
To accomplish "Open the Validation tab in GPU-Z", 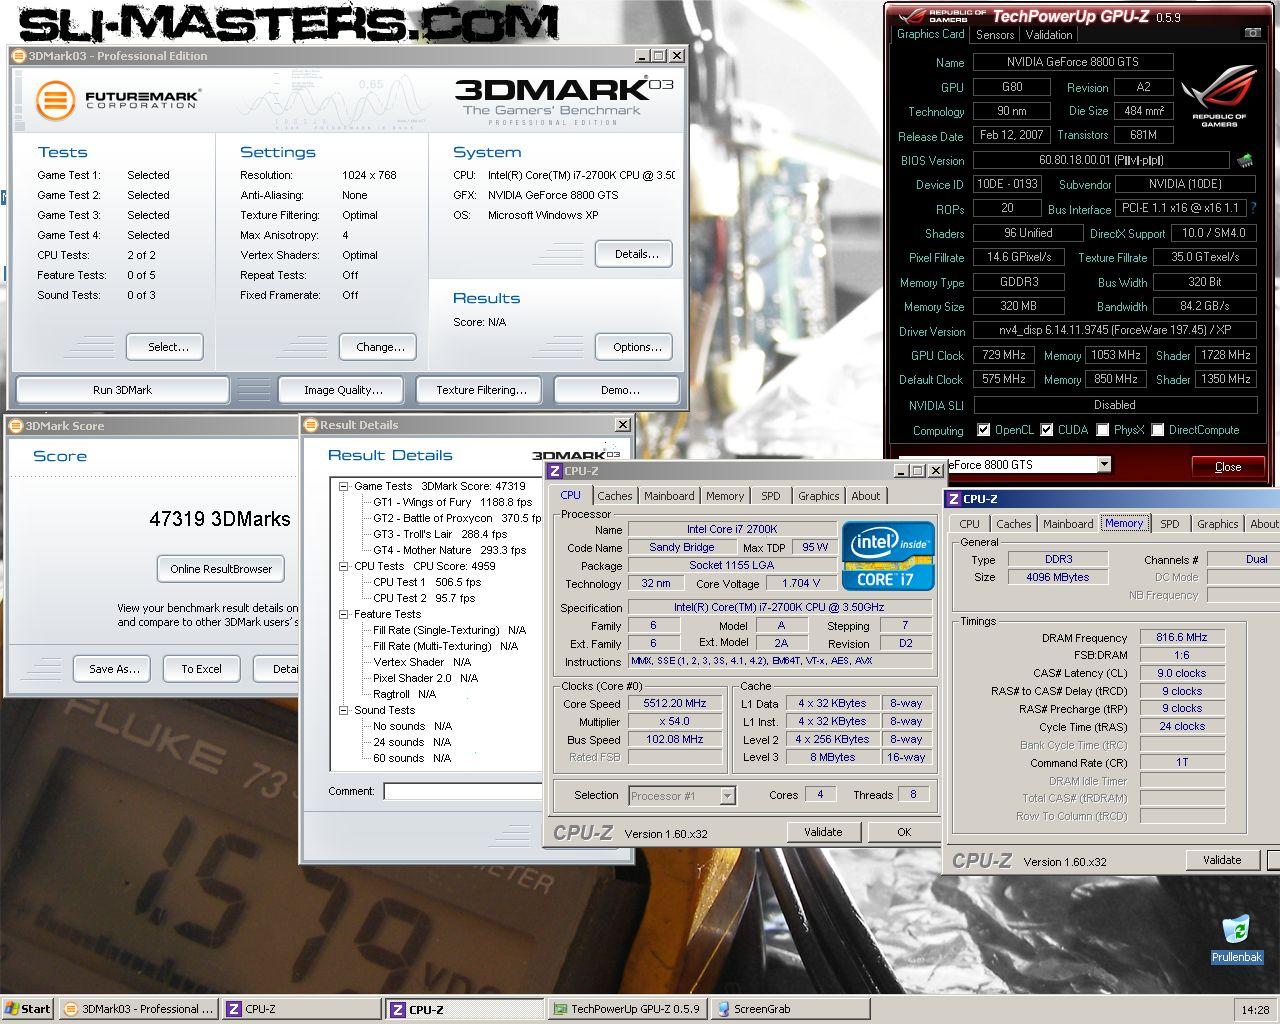I will (1049, 35).
